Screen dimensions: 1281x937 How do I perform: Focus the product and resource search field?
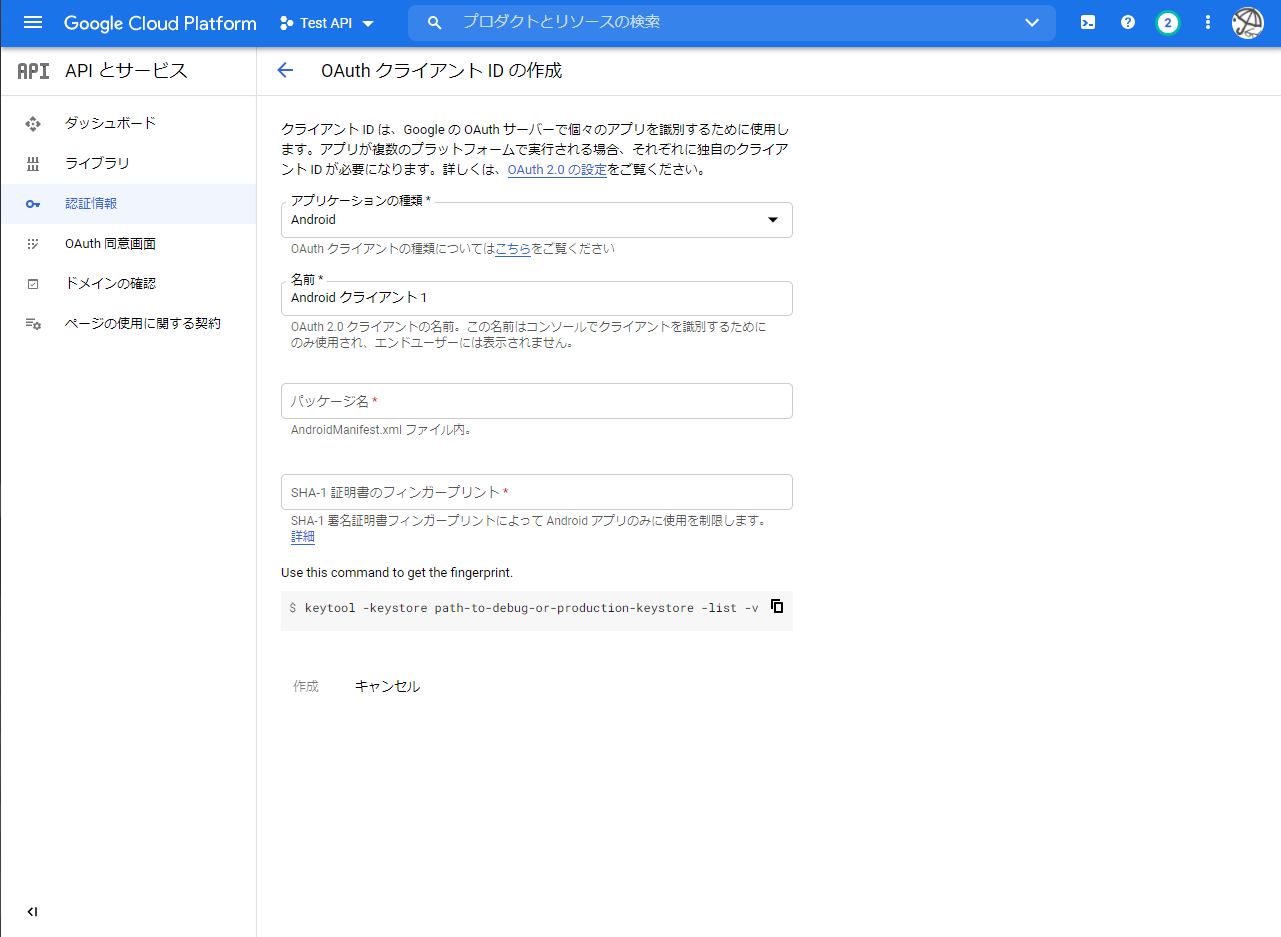click(730, 22)
